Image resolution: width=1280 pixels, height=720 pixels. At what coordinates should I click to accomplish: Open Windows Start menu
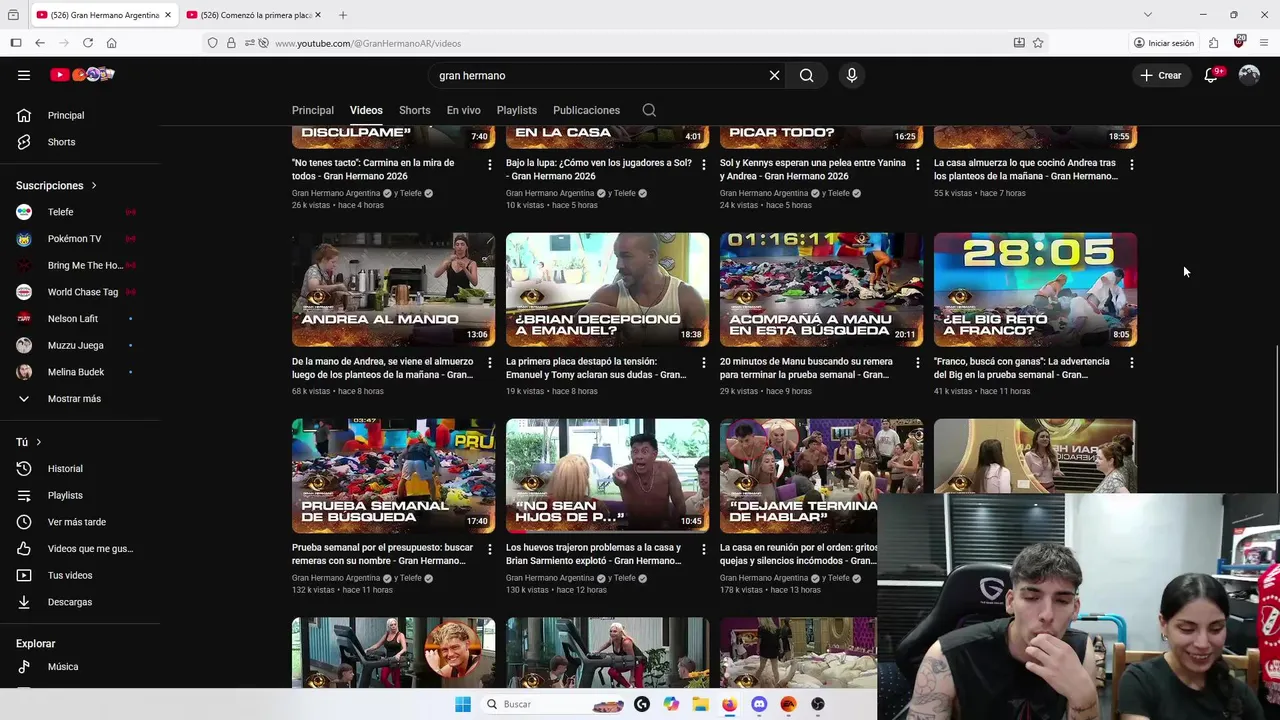(463, 704)
